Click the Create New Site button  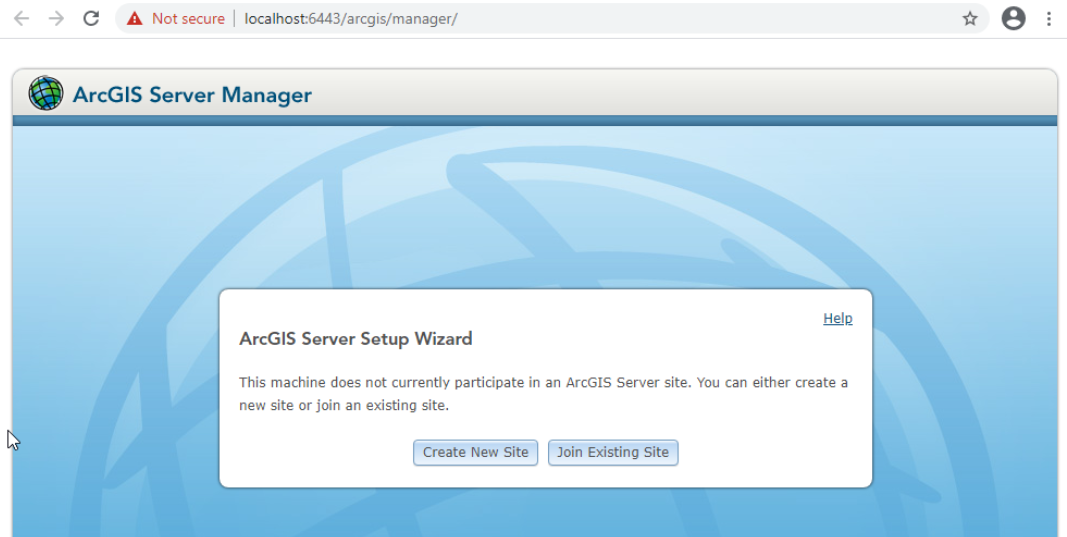(x=476, y=453)
